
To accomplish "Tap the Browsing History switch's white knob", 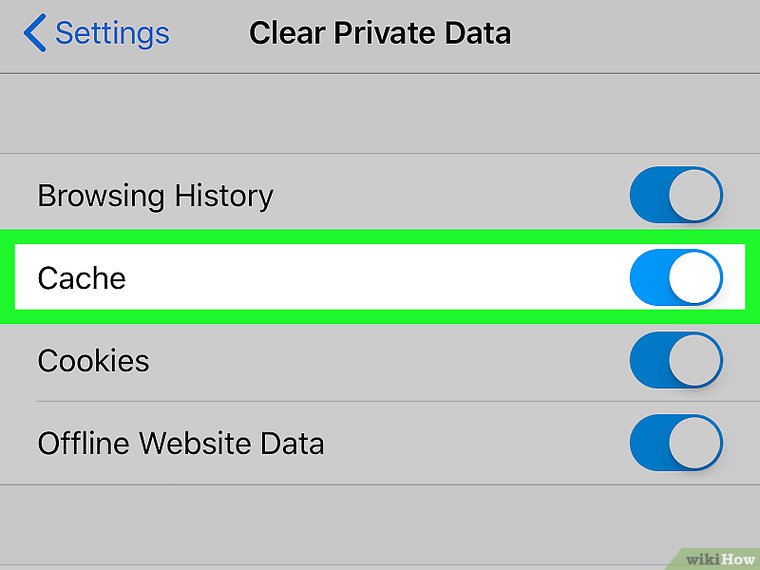I will tap(695, 195).
